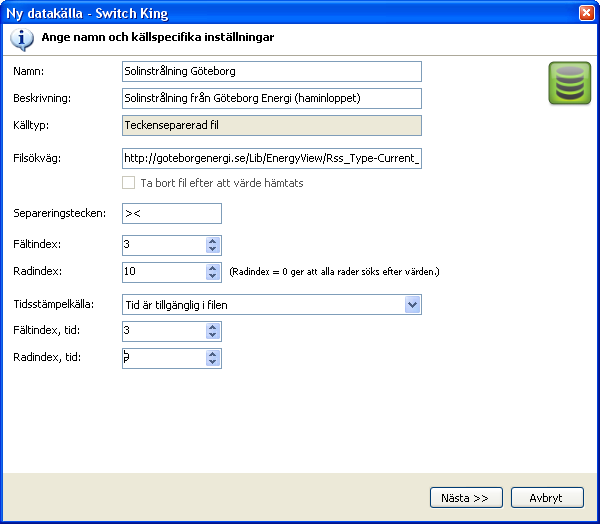The height and width of the screenshot is (524, 600).
Task: Click the 'Ange namn och källspecifika inställningar' heading
Action: click(x=158, y=37)
